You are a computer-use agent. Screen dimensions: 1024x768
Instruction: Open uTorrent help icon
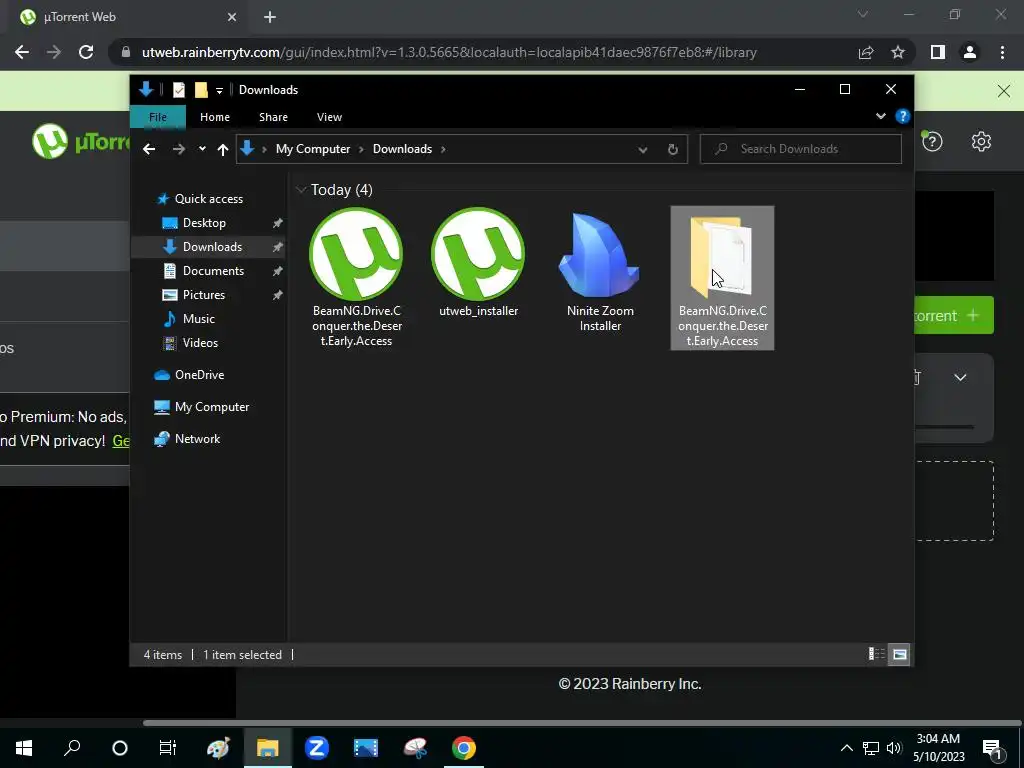coord(933,142)
